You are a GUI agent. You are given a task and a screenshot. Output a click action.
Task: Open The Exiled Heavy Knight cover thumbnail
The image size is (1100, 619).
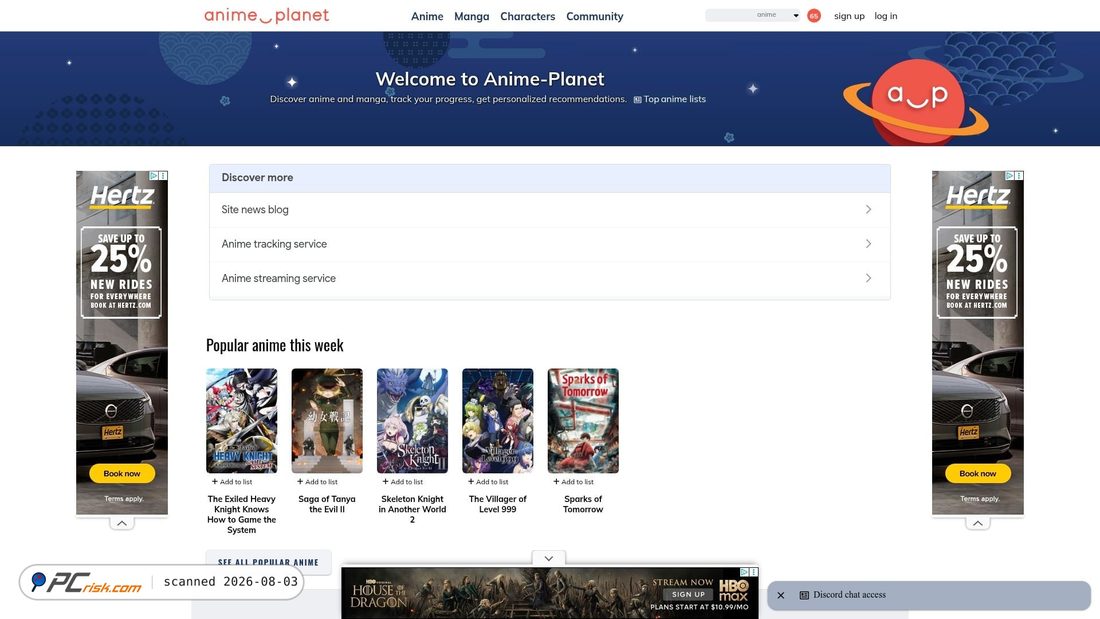tap(241, 420)
